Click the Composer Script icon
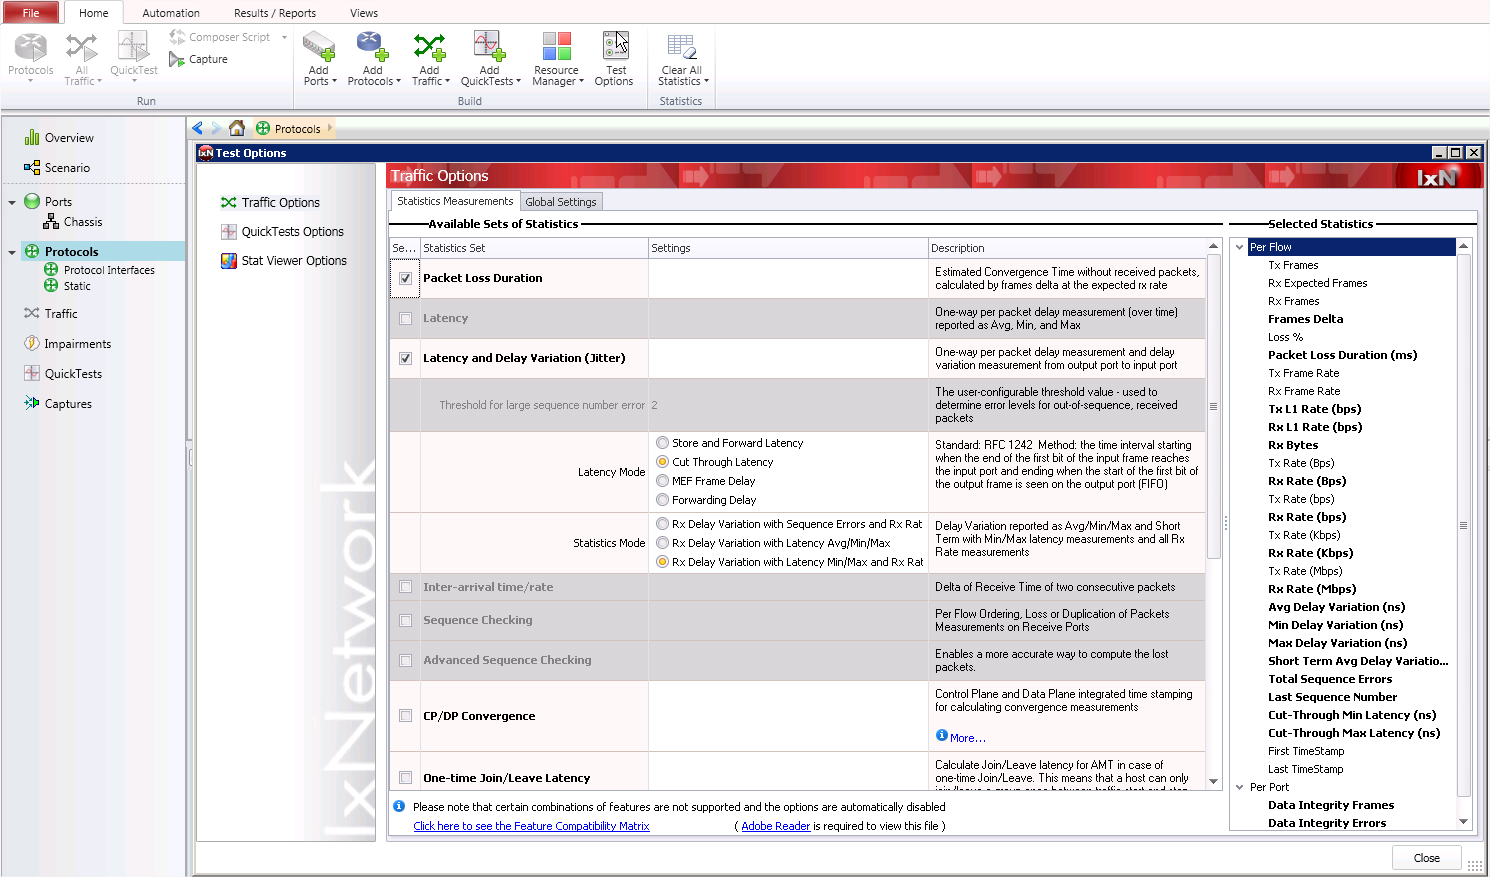Viewport: 1490px width, 877px height. pos(177,37)
